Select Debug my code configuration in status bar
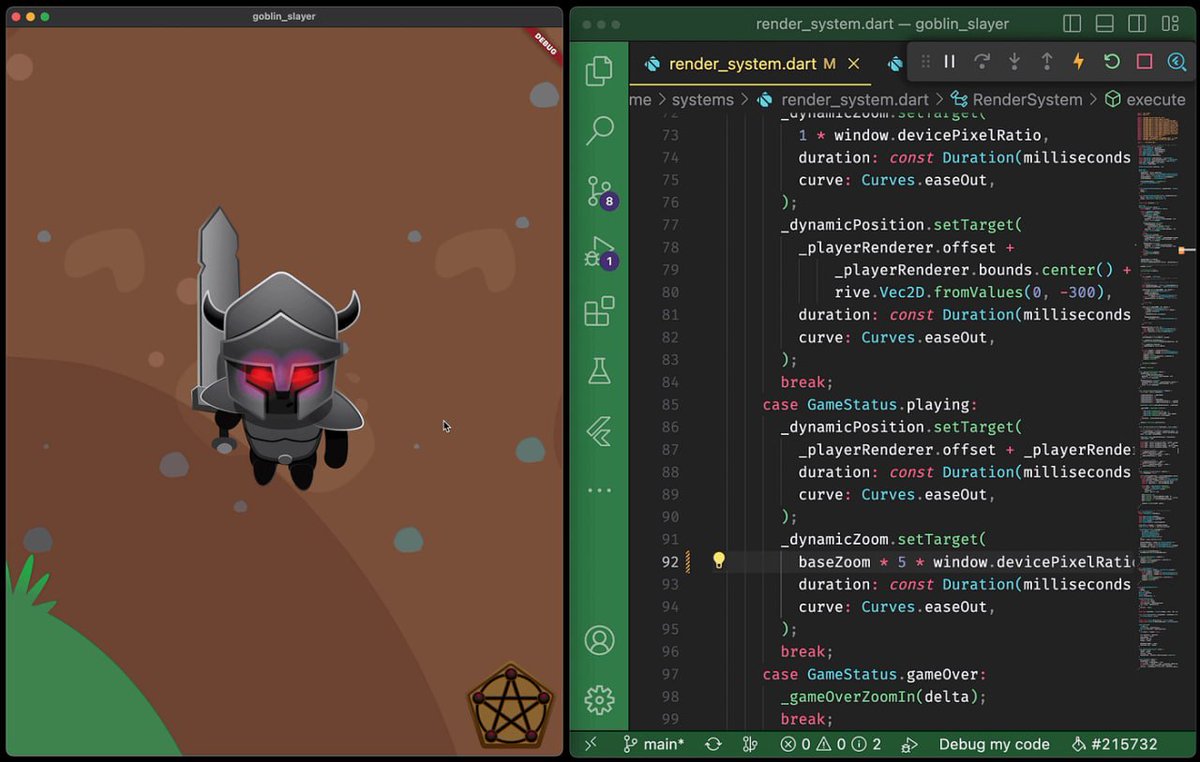This screenshot has width=1200, height=762. (x=994, y=744)
